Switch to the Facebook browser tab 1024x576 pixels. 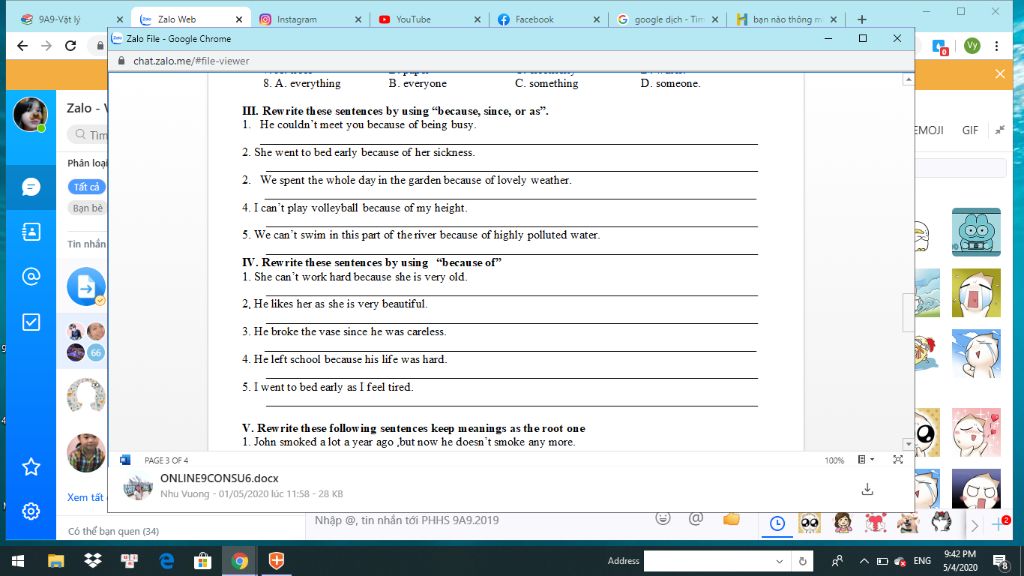pos(548,20)
